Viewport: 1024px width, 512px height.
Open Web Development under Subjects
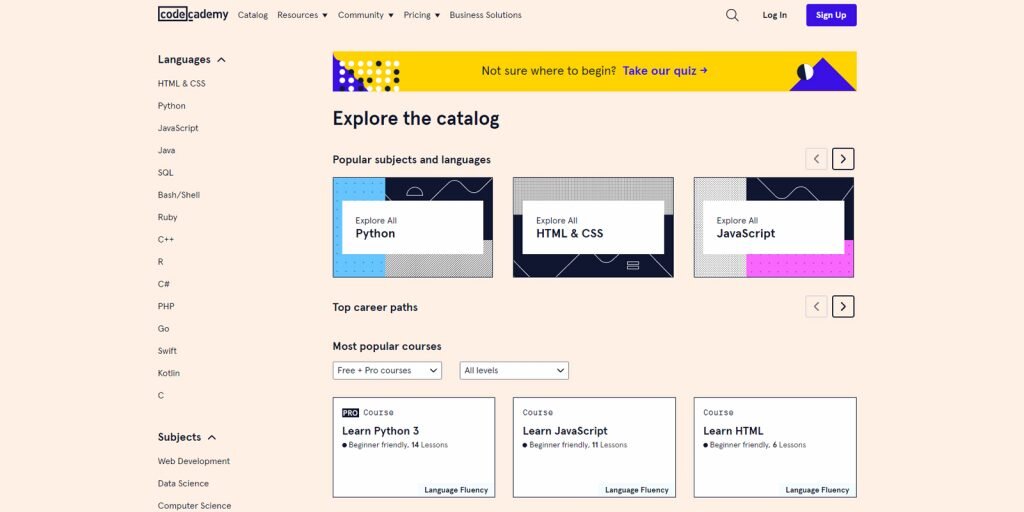click(194, 461)
